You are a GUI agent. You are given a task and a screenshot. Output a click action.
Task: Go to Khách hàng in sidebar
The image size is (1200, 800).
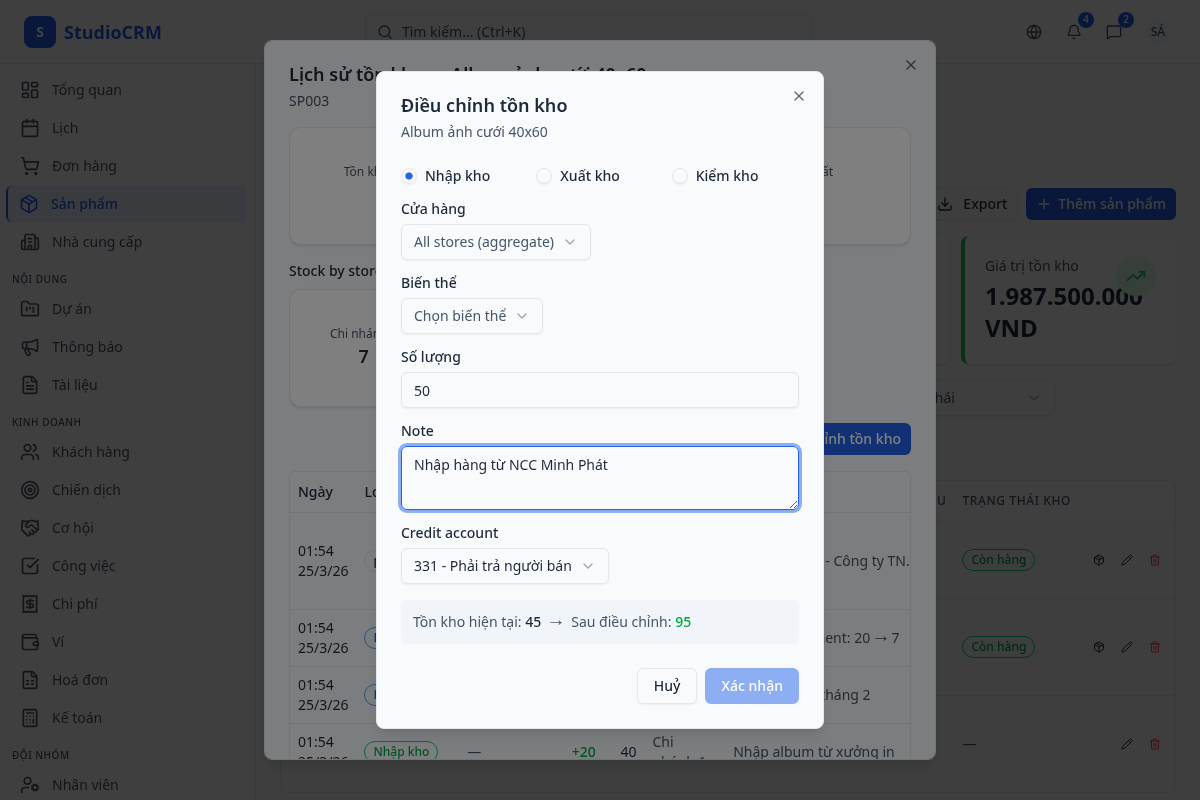(x=90, y=452)
